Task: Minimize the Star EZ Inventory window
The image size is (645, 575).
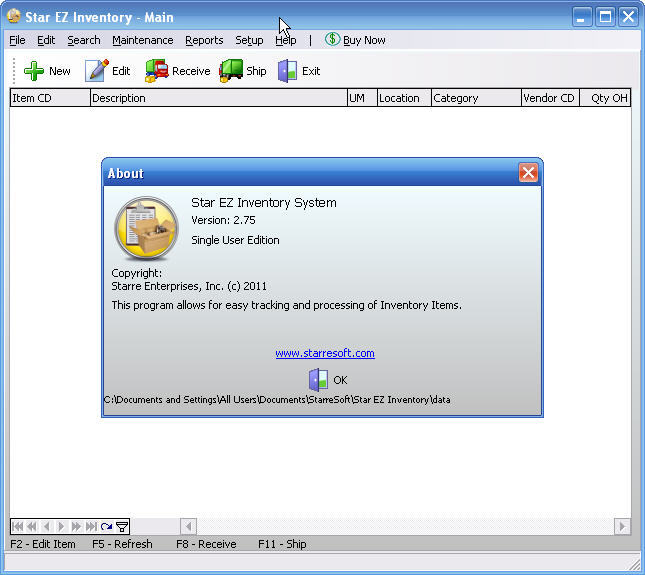Action: coord(582,17)
